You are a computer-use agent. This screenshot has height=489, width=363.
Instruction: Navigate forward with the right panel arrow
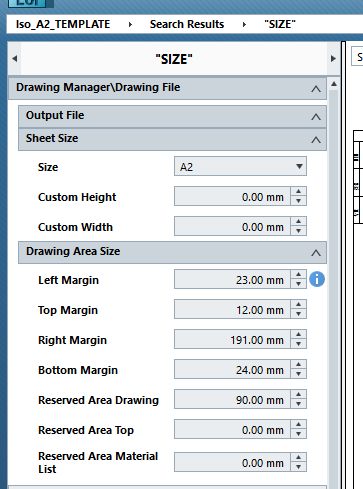click(333, 59)
